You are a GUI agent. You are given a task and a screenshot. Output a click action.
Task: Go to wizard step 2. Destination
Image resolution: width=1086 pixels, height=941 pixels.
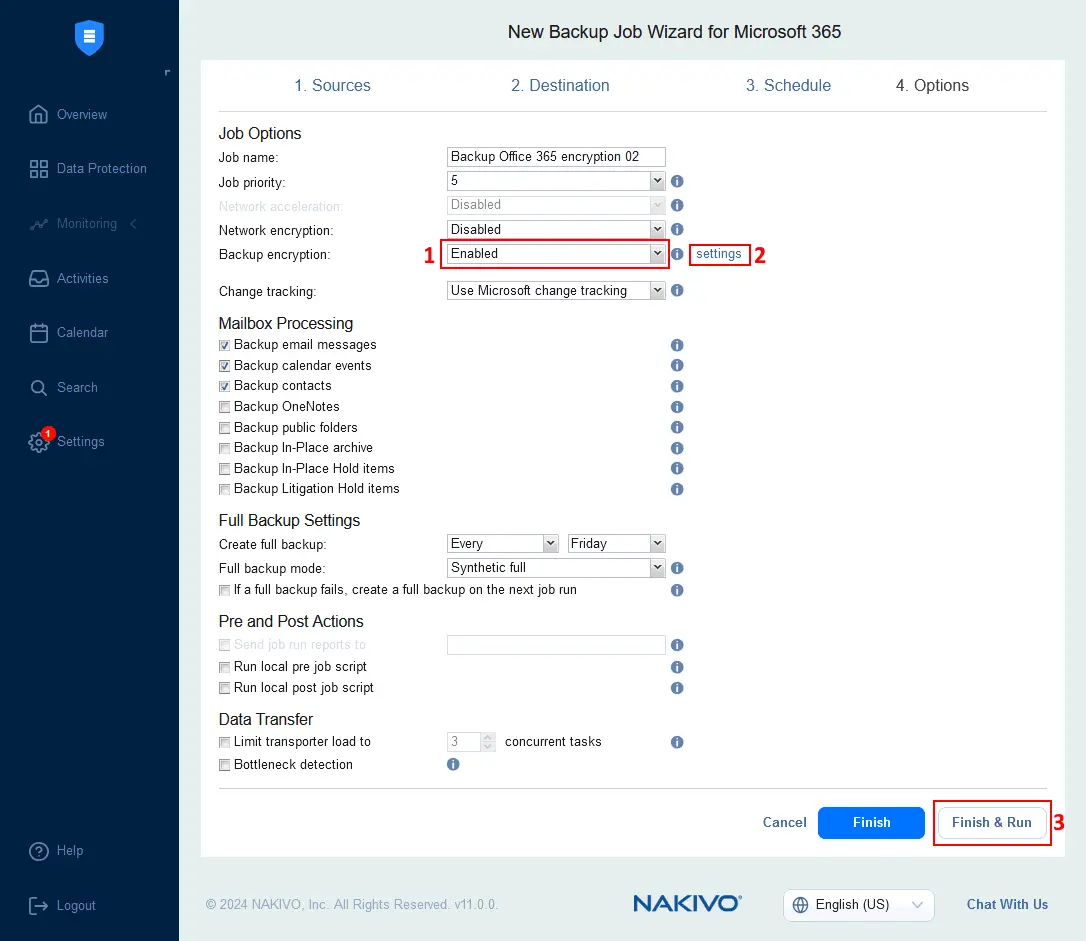coord(560,85)
